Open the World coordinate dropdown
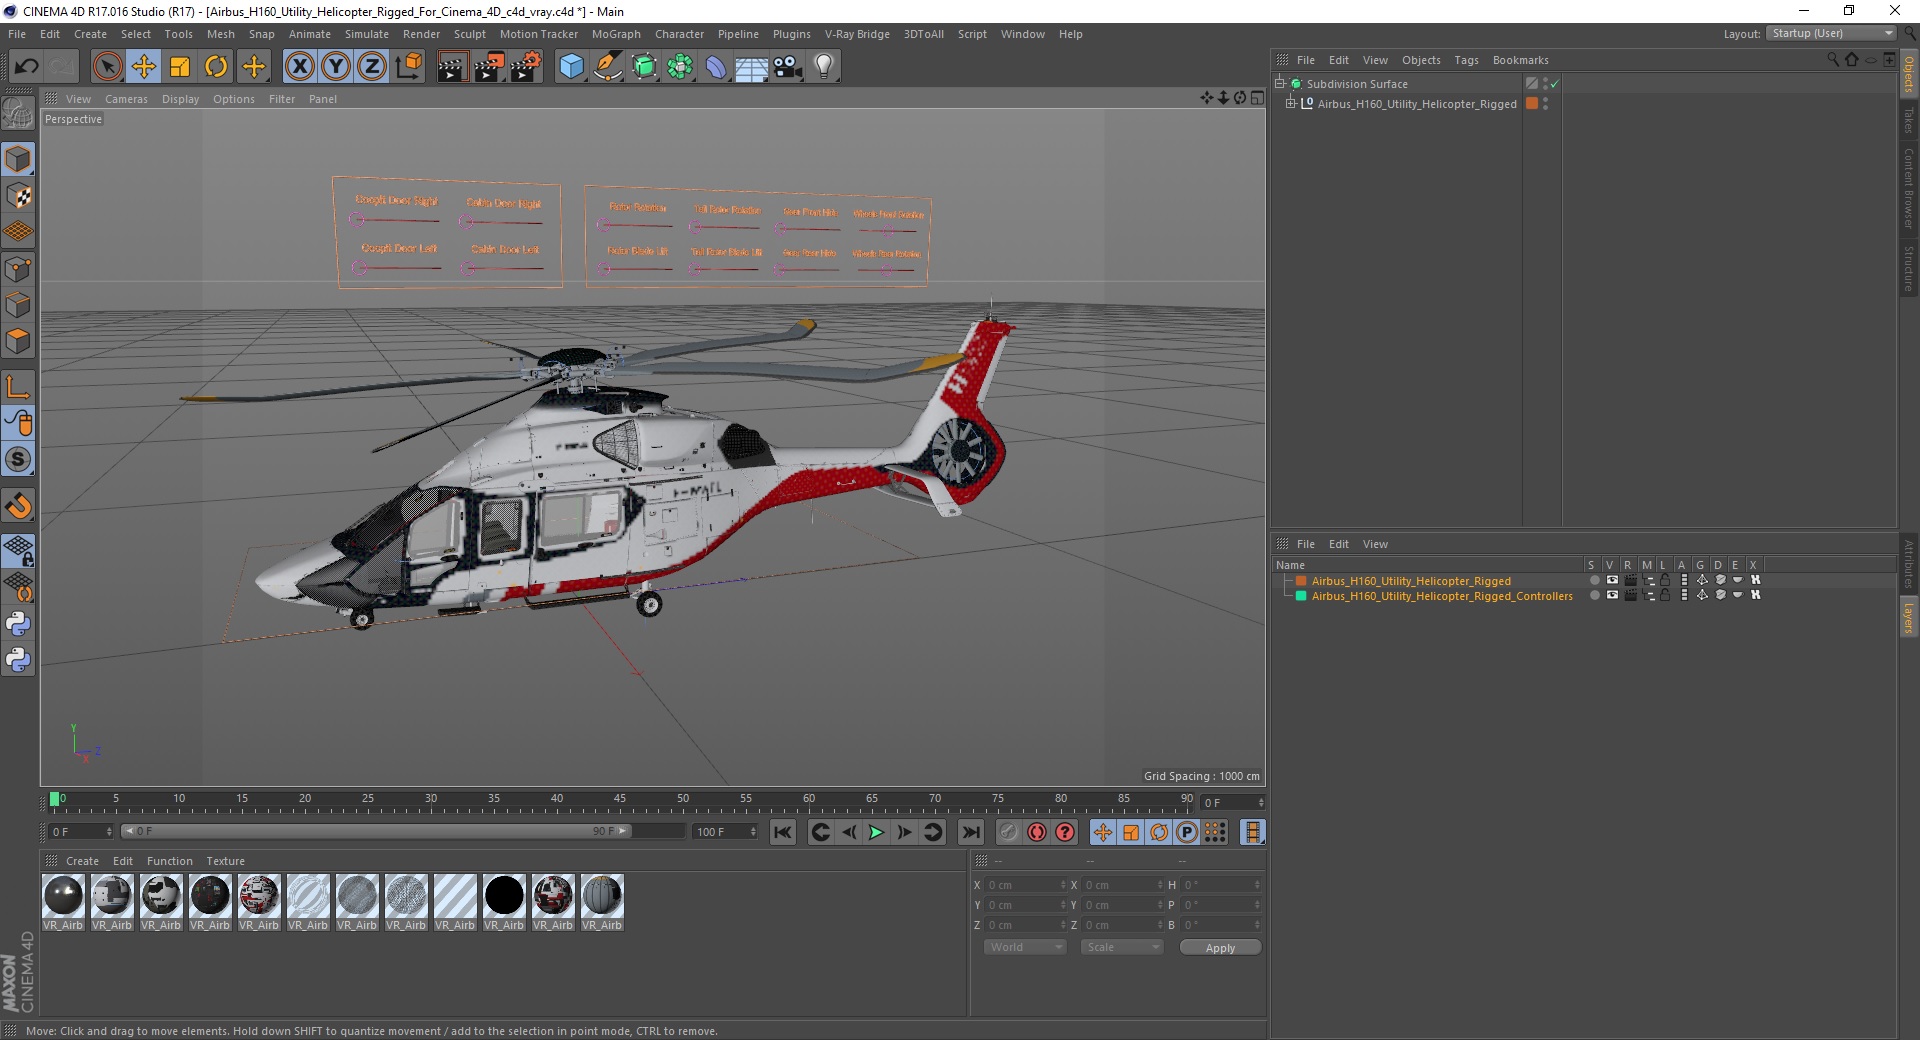This screenshot has width=1920, height=1040. tap(1025, 947)
